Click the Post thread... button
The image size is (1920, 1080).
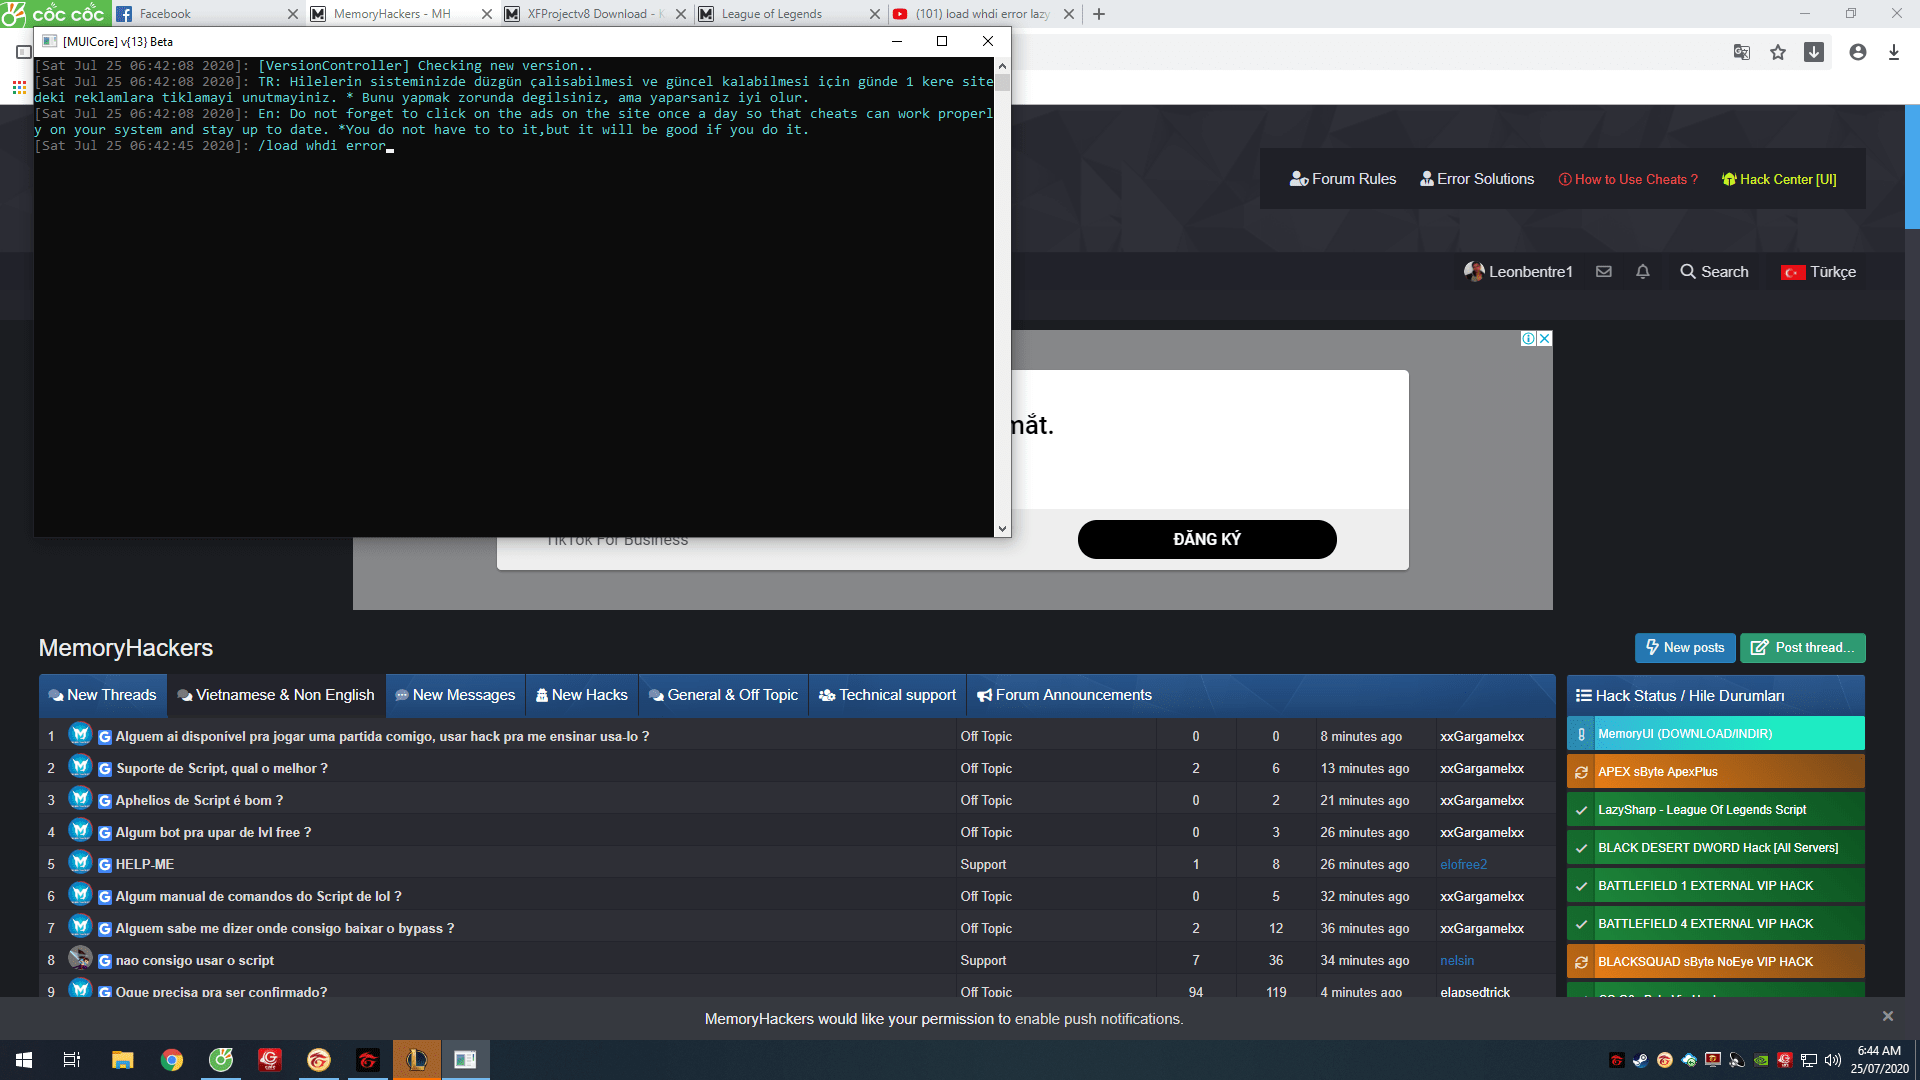click(x=1803, y=648)
